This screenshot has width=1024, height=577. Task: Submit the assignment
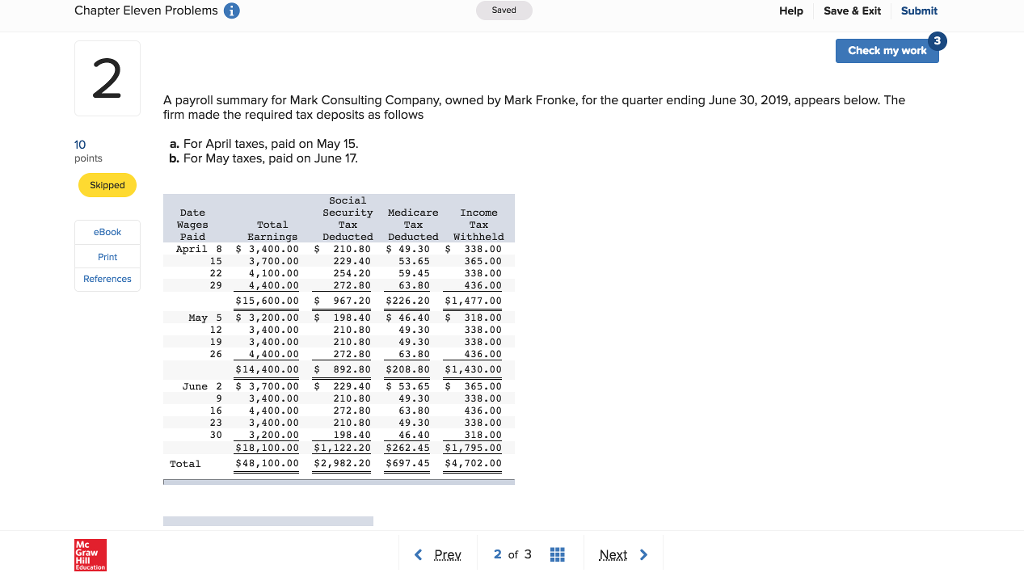click(919, 10)
